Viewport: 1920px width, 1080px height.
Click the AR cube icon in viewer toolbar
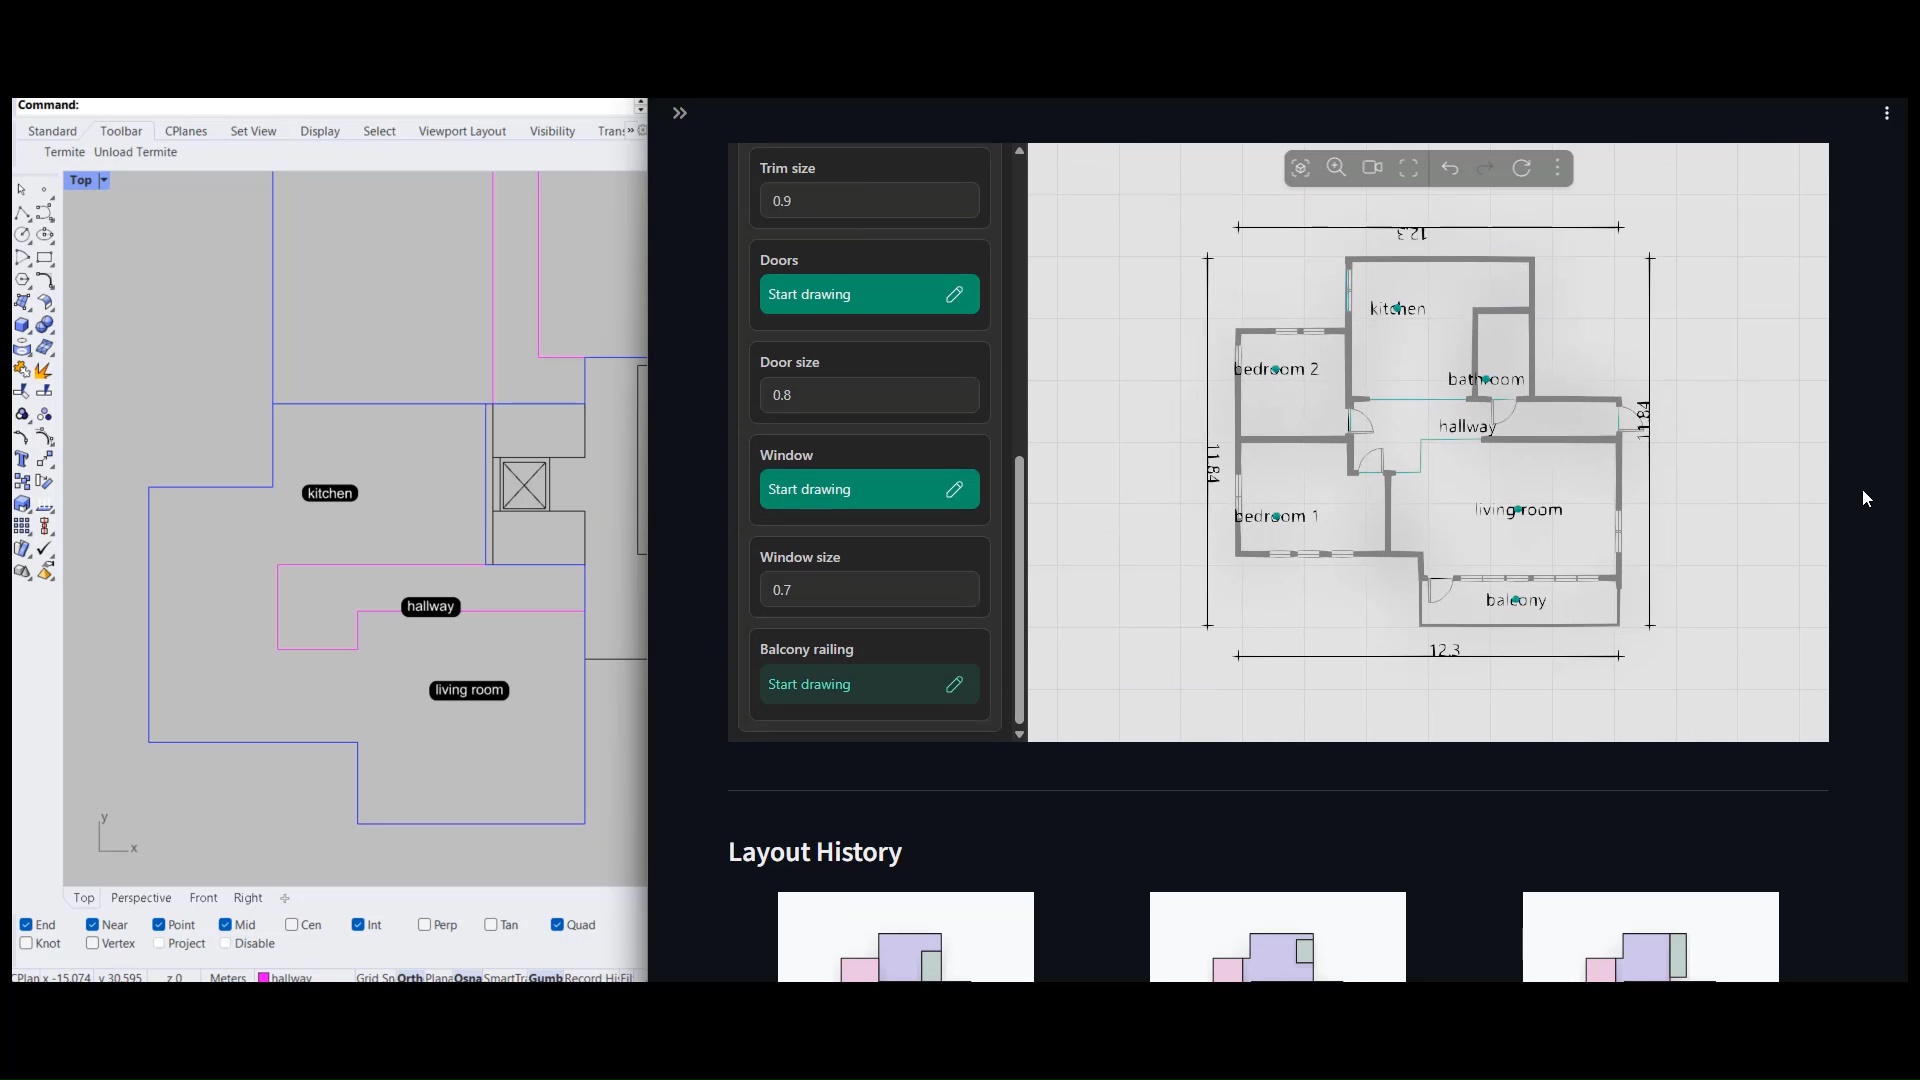point(1301,168)
